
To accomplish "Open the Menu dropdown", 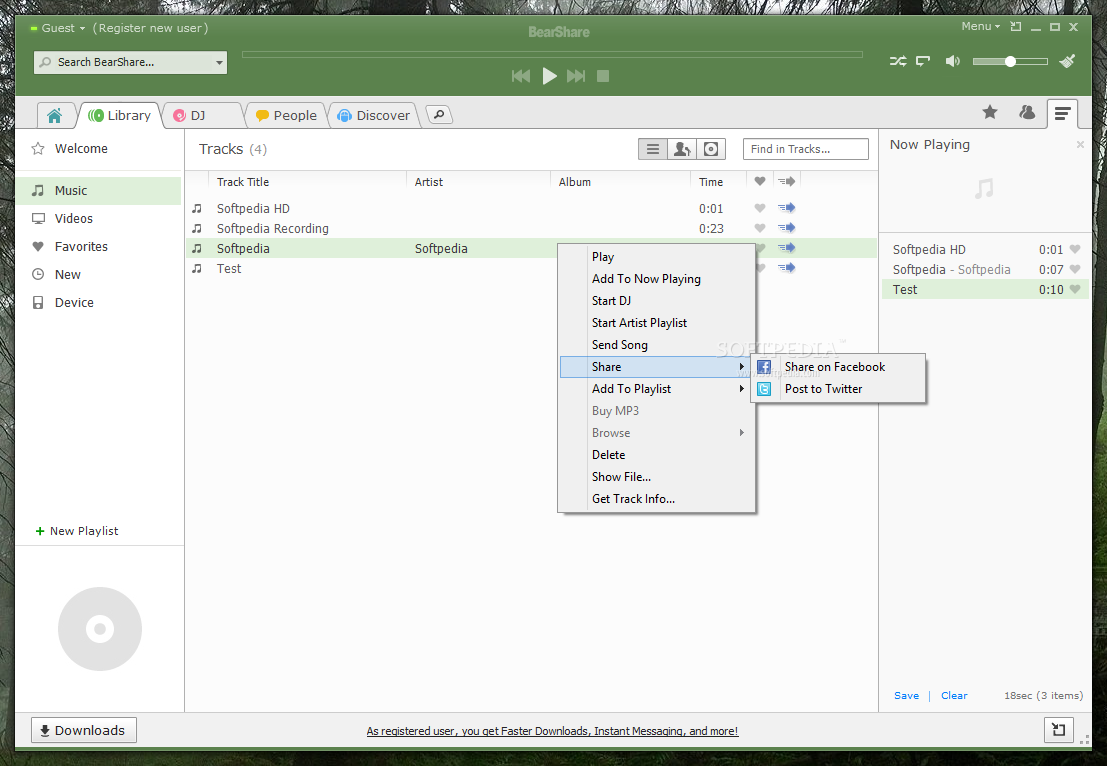I will tap(981, 27).
